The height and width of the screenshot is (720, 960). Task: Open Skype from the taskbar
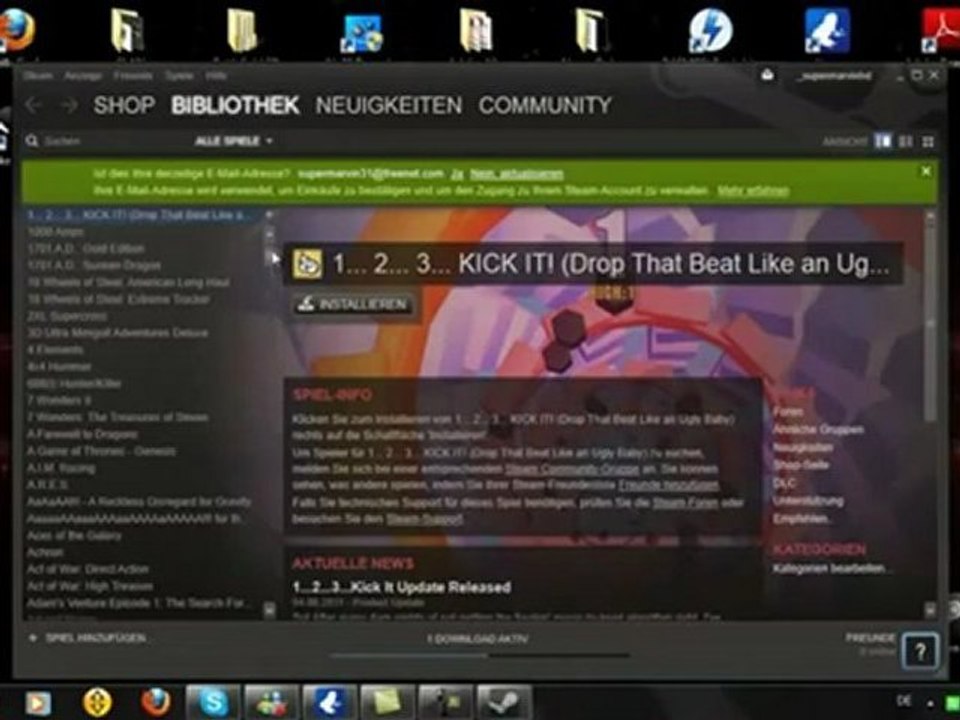(x=212, y=702)
